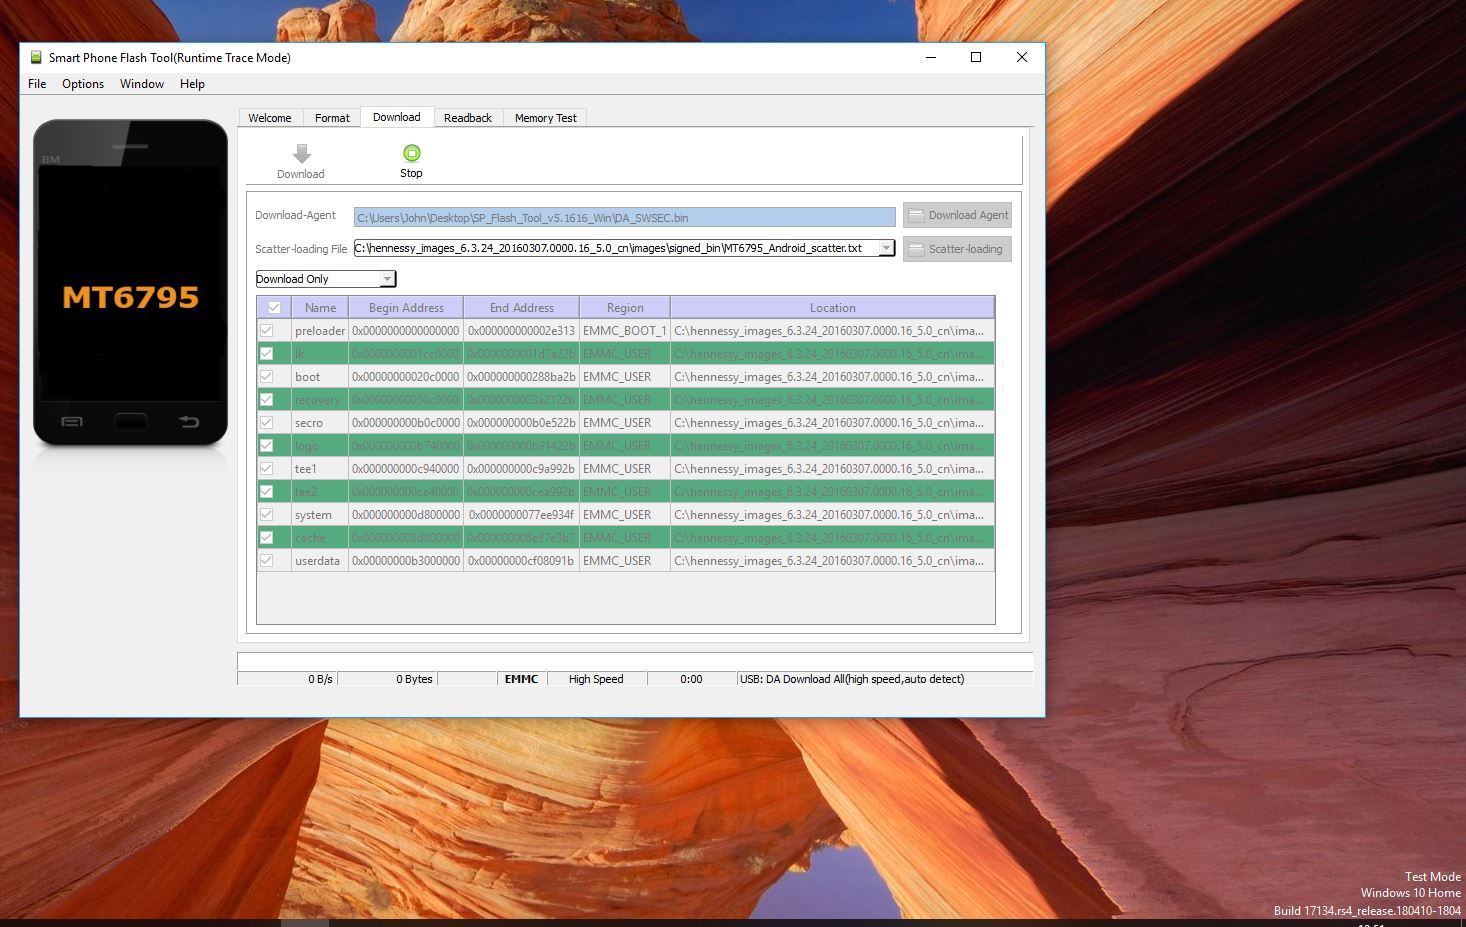Switch to the Readback tab

tap(467, 118)
